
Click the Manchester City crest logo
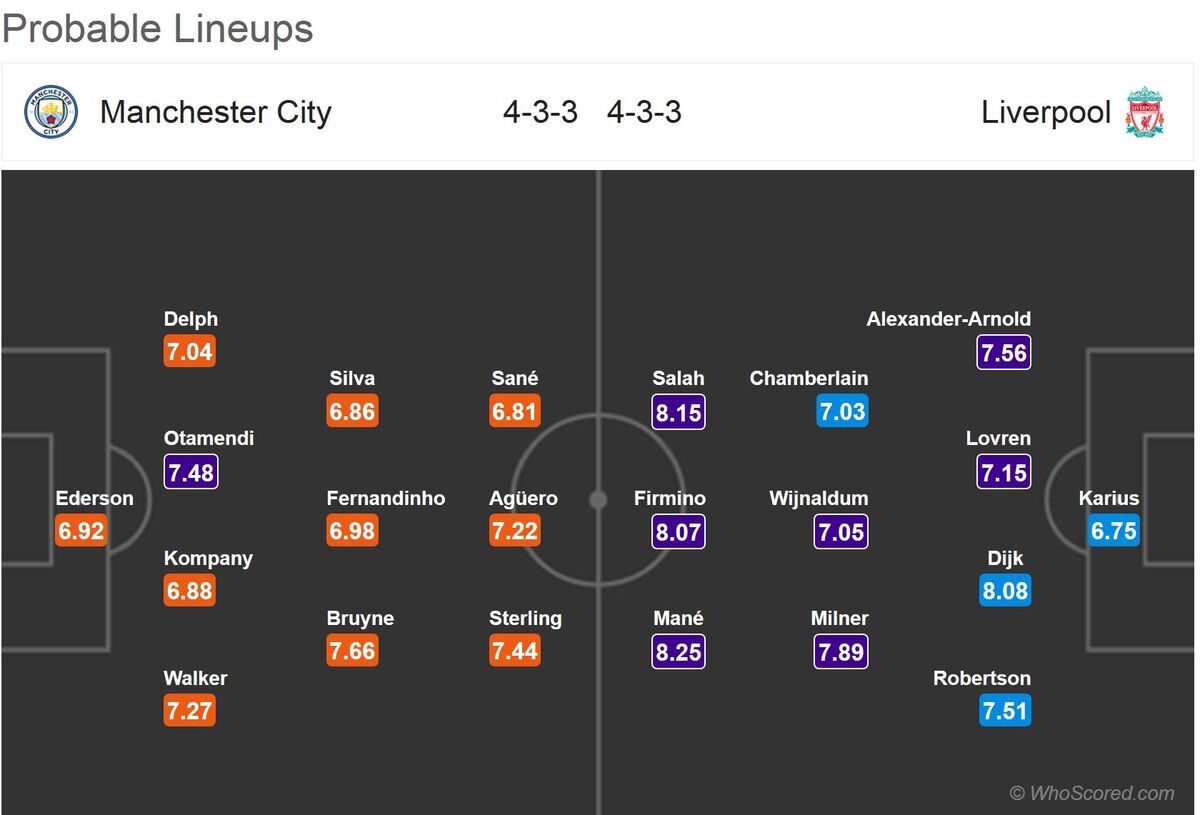click(x=51, y=112)
